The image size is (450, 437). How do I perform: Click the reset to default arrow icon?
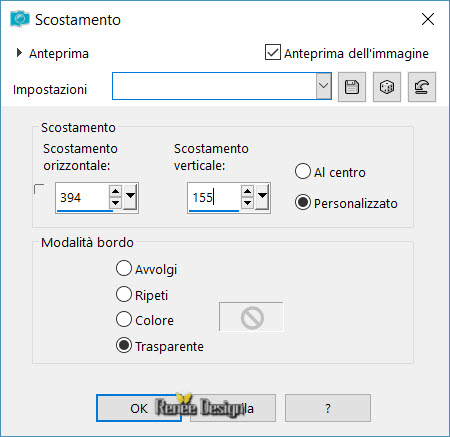coord(422,87)
